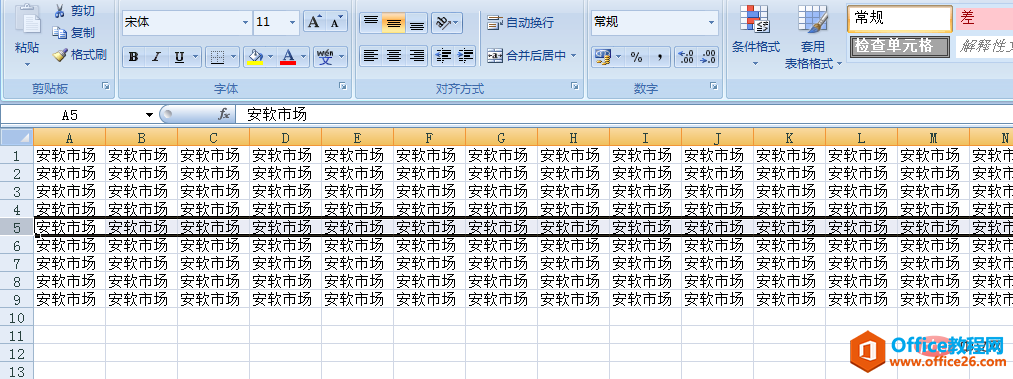Click the Borders grid icon

[x=218, y=57]
